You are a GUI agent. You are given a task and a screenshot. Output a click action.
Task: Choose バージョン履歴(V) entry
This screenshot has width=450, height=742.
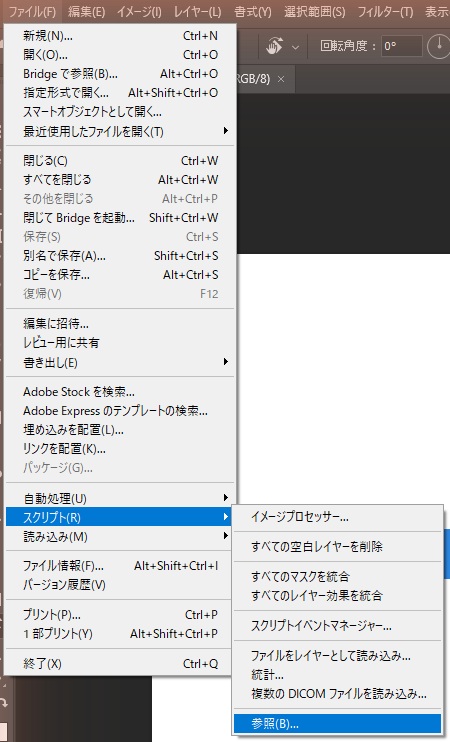point(118,585)
